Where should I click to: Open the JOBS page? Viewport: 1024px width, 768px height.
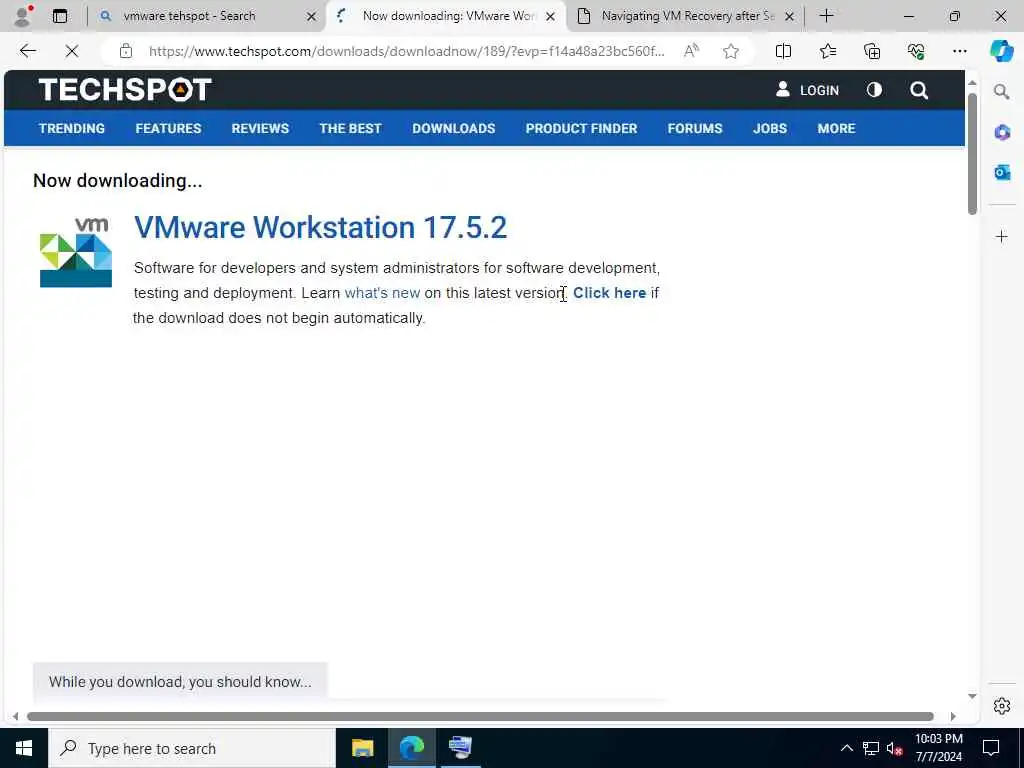coord(770,128)
